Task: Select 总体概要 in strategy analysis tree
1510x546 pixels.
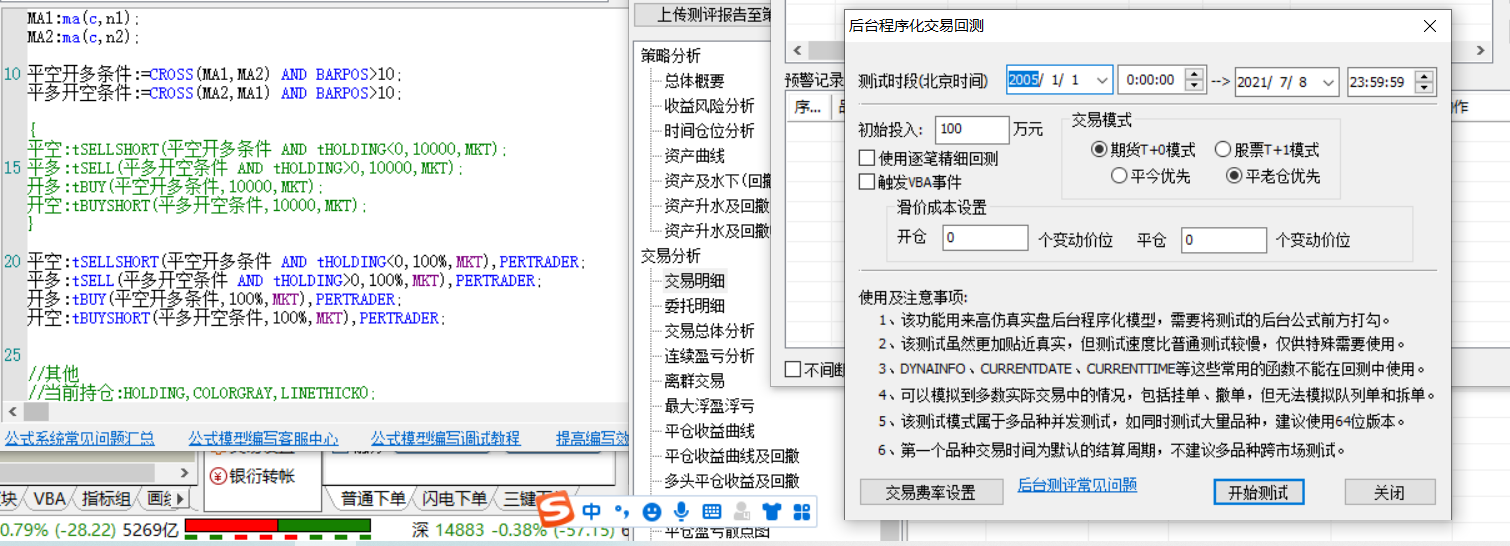Action: 695,81
